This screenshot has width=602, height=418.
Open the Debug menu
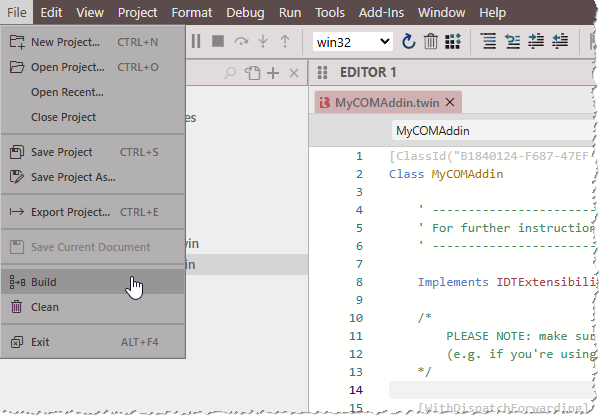pos(244,13)
